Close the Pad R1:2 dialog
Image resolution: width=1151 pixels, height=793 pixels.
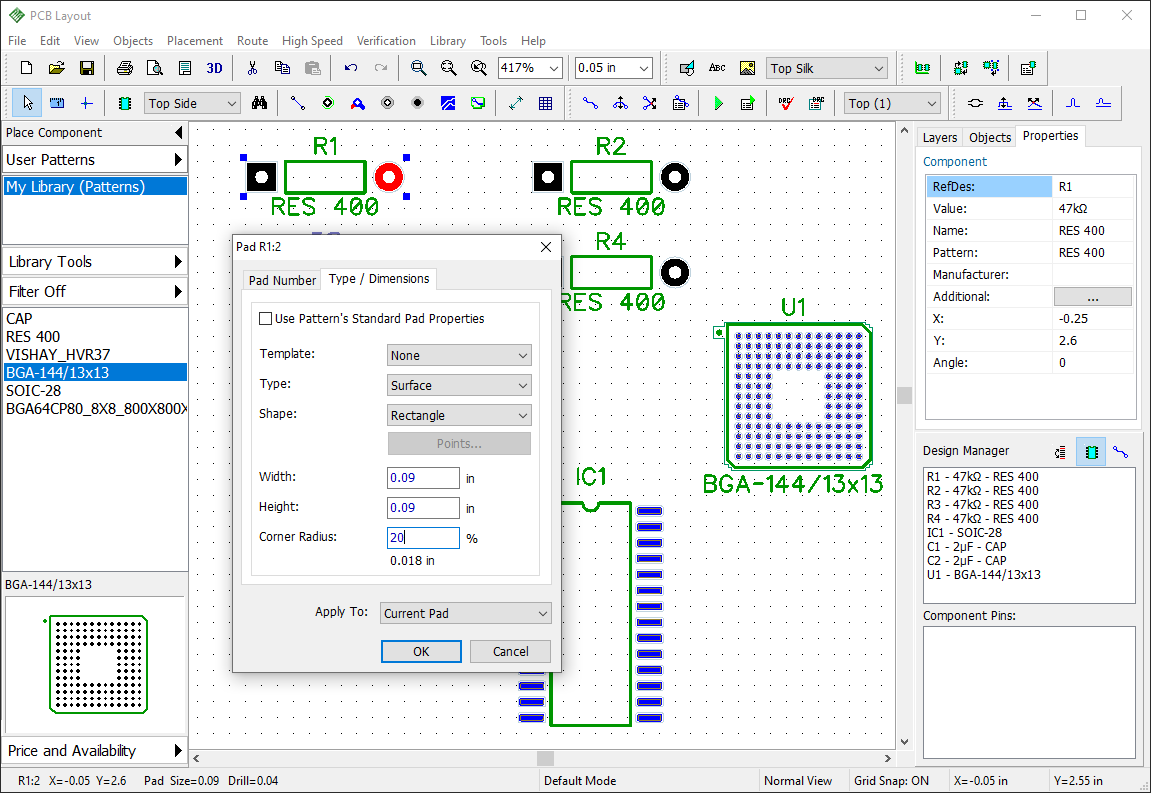point(545,247)
